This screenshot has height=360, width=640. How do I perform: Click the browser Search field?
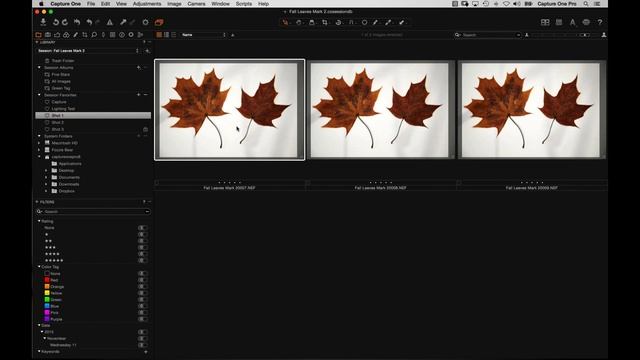pos(488,35)
